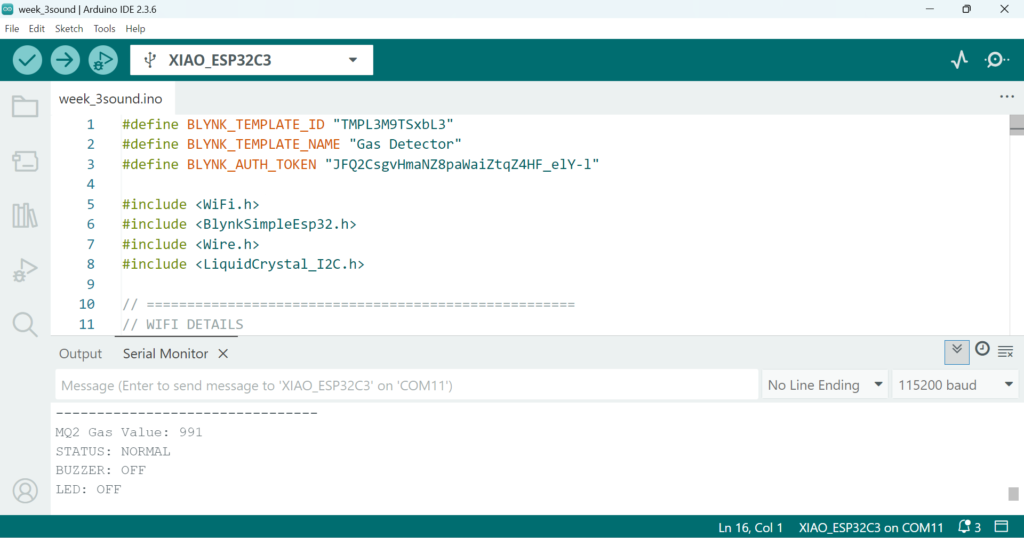Upload the sketch with the arrow button
The image size is (1024, 538).
tap(65, 60)
